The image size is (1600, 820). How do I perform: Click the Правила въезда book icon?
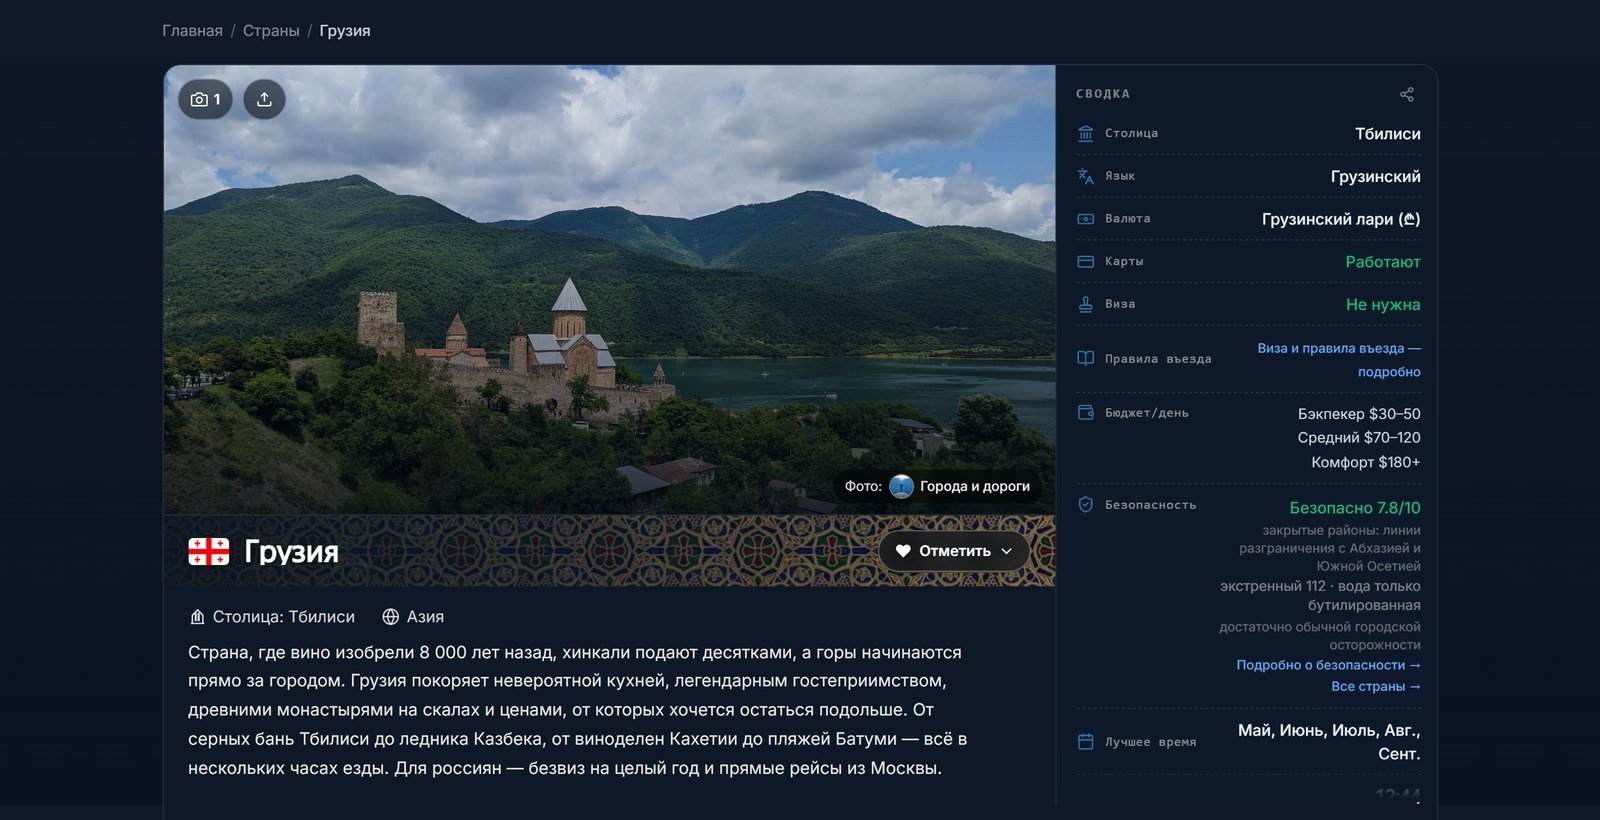coord(1086,358)
